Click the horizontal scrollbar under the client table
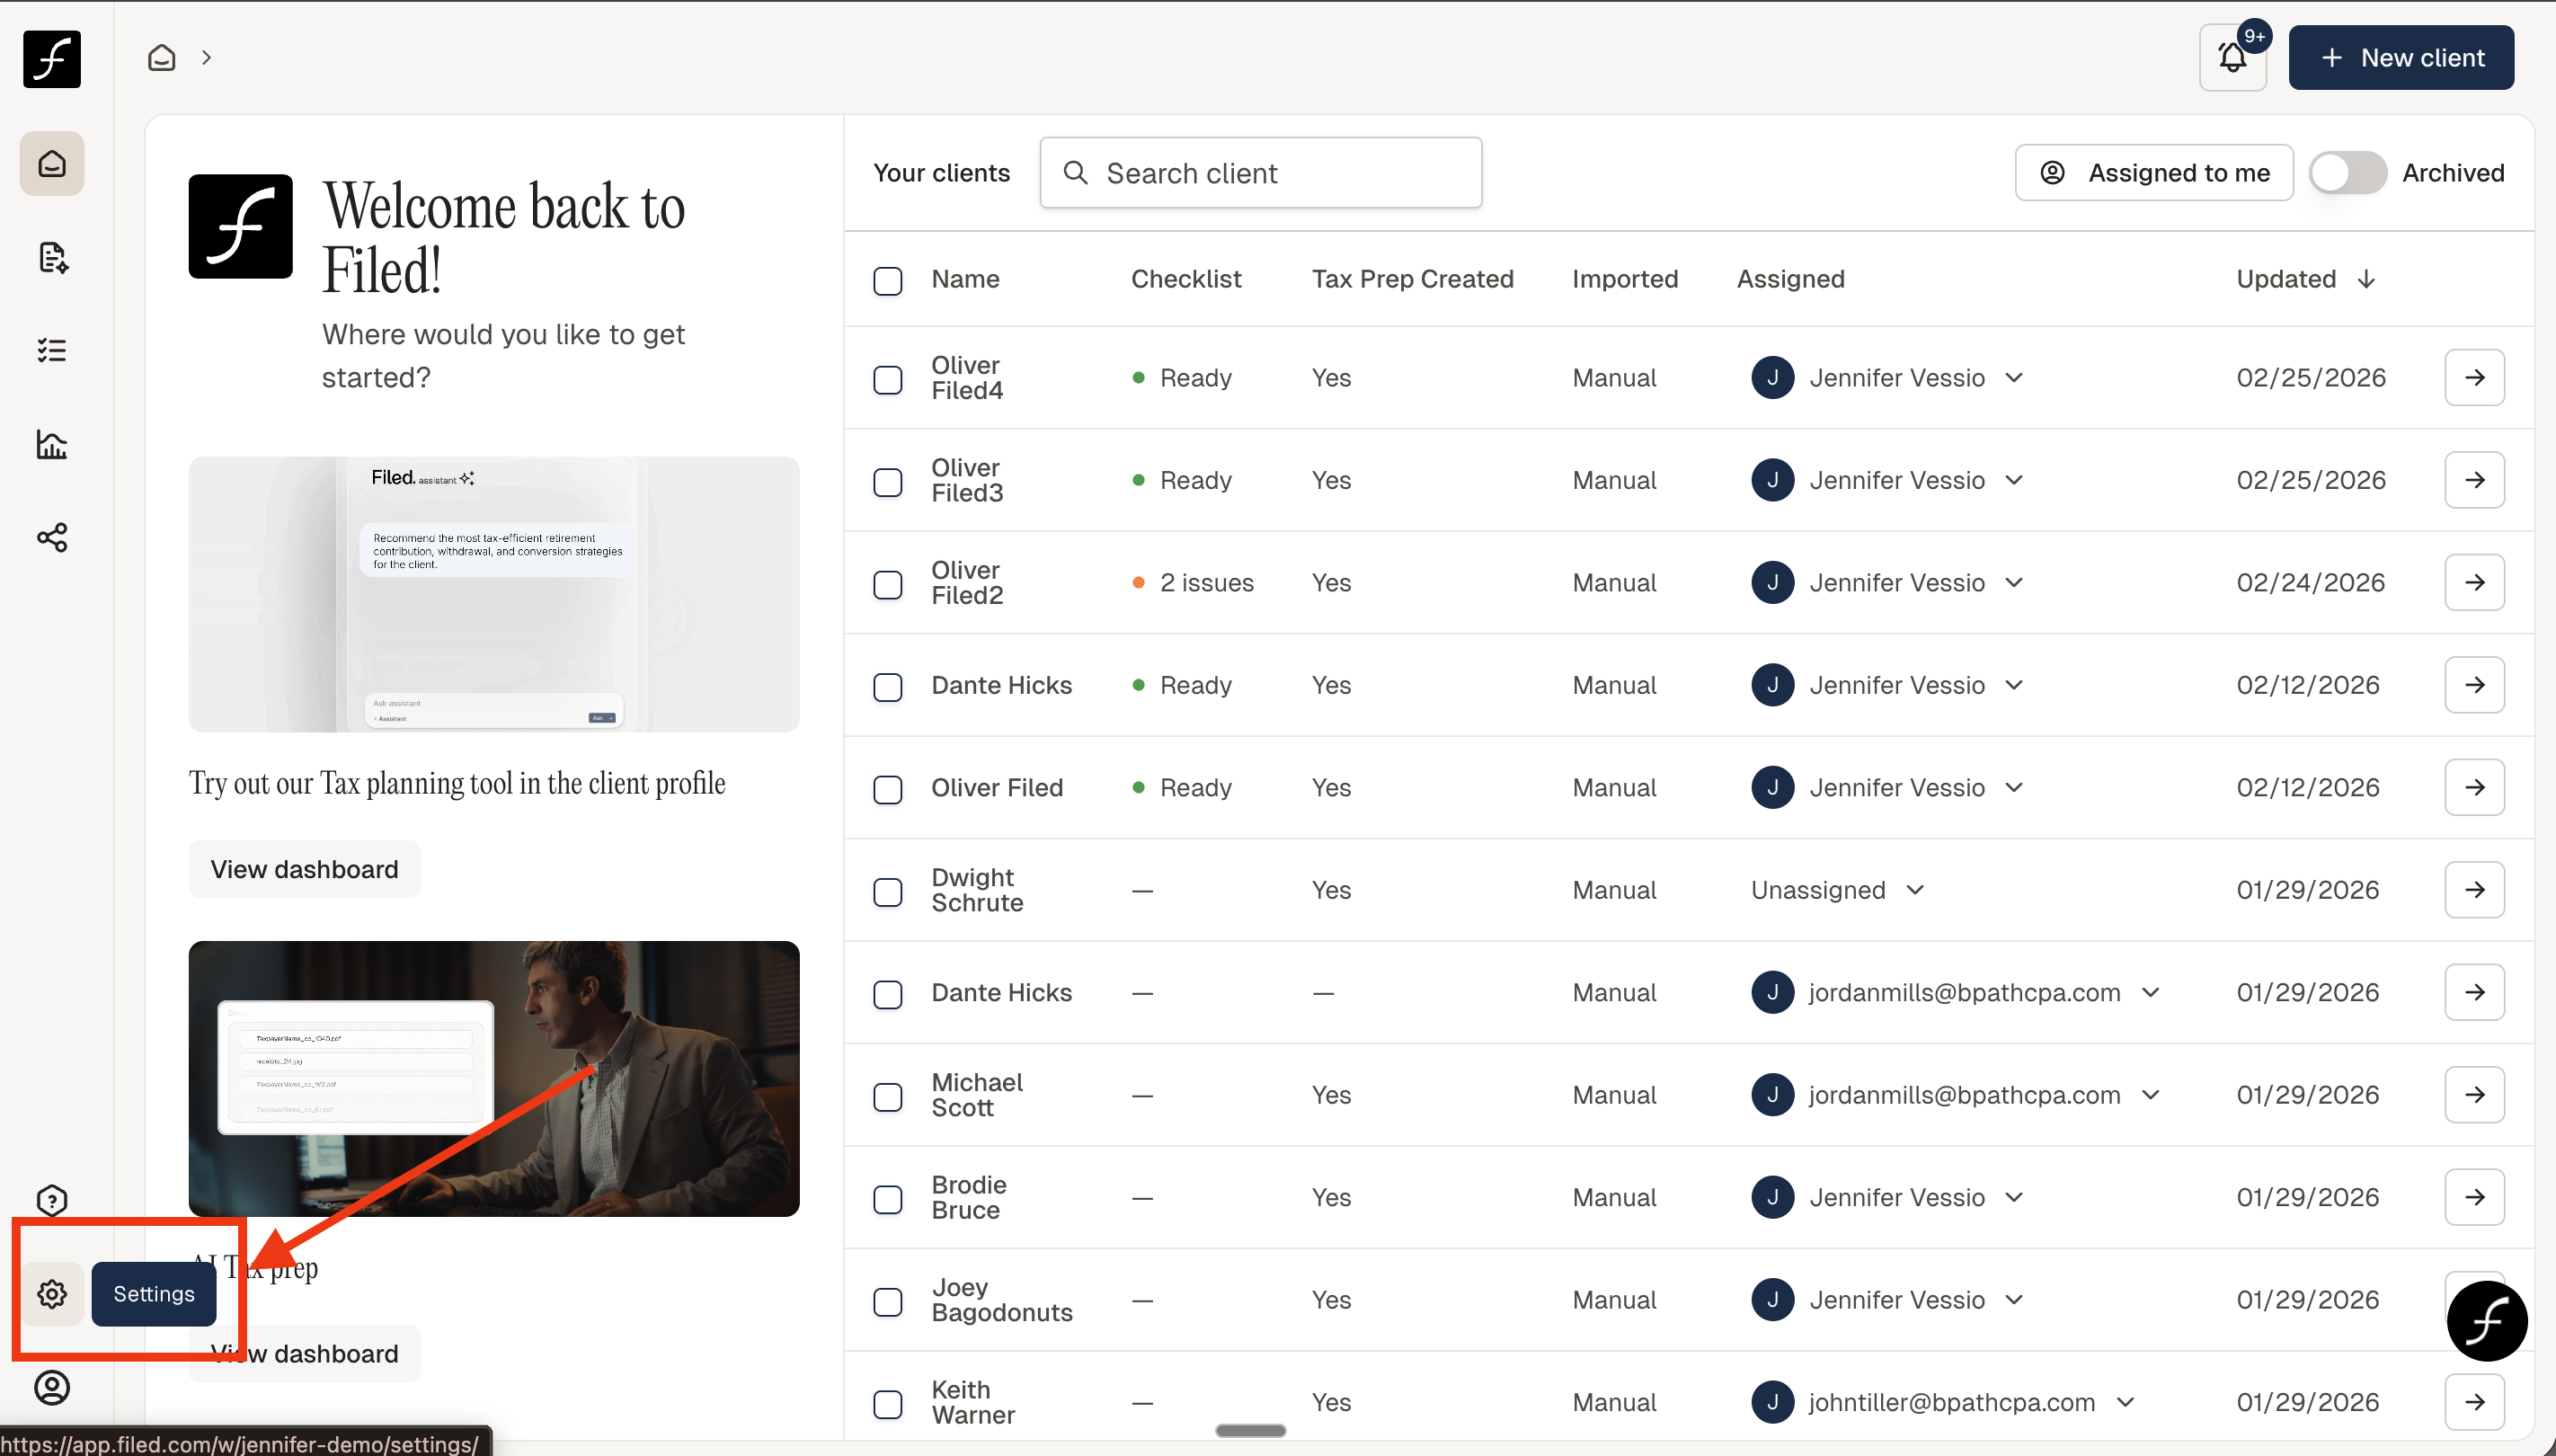Screen dimensions: 2556x1456 click(1250, 1431)
